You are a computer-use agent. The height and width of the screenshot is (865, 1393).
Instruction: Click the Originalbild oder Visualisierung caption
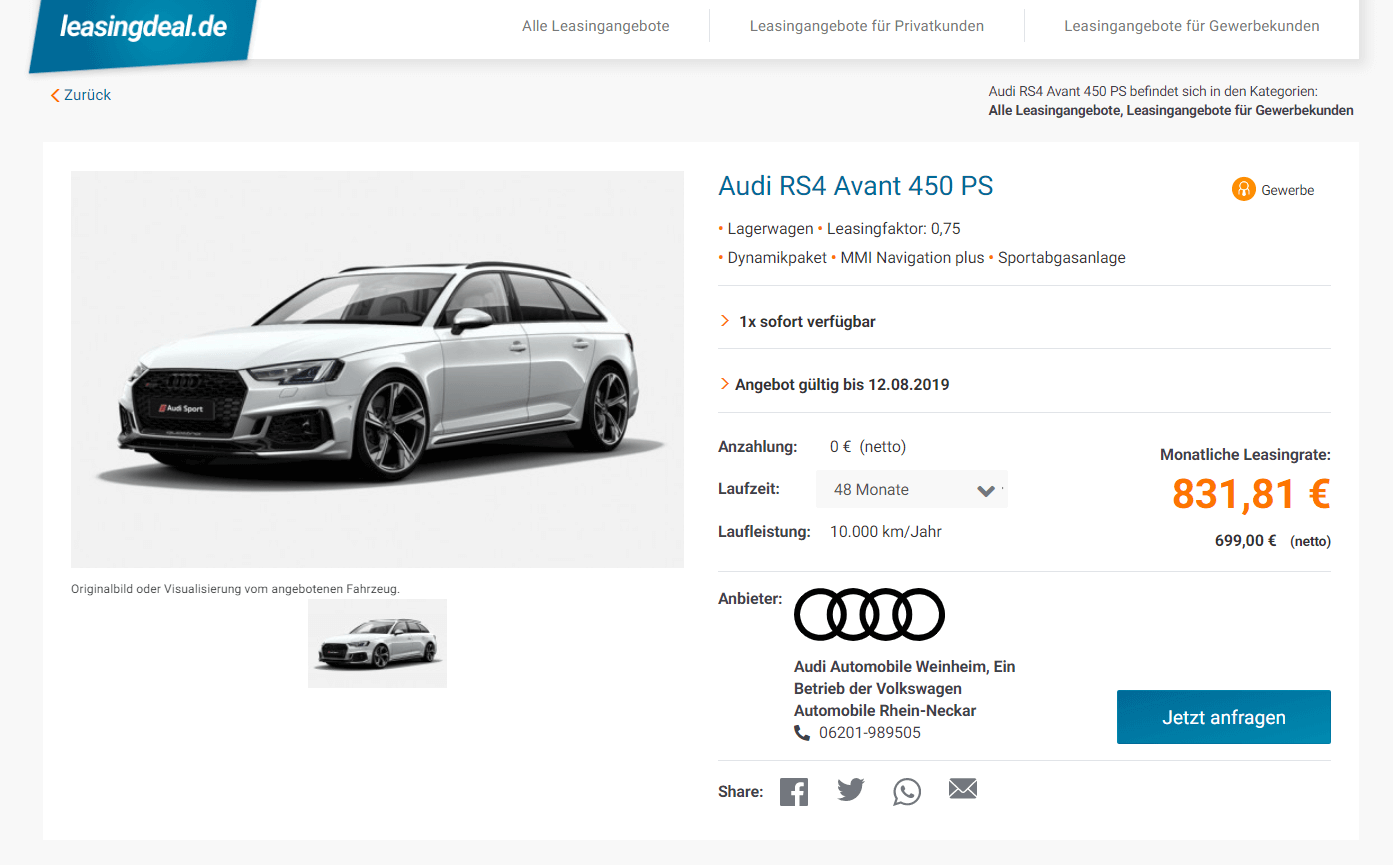click(235, 589)
